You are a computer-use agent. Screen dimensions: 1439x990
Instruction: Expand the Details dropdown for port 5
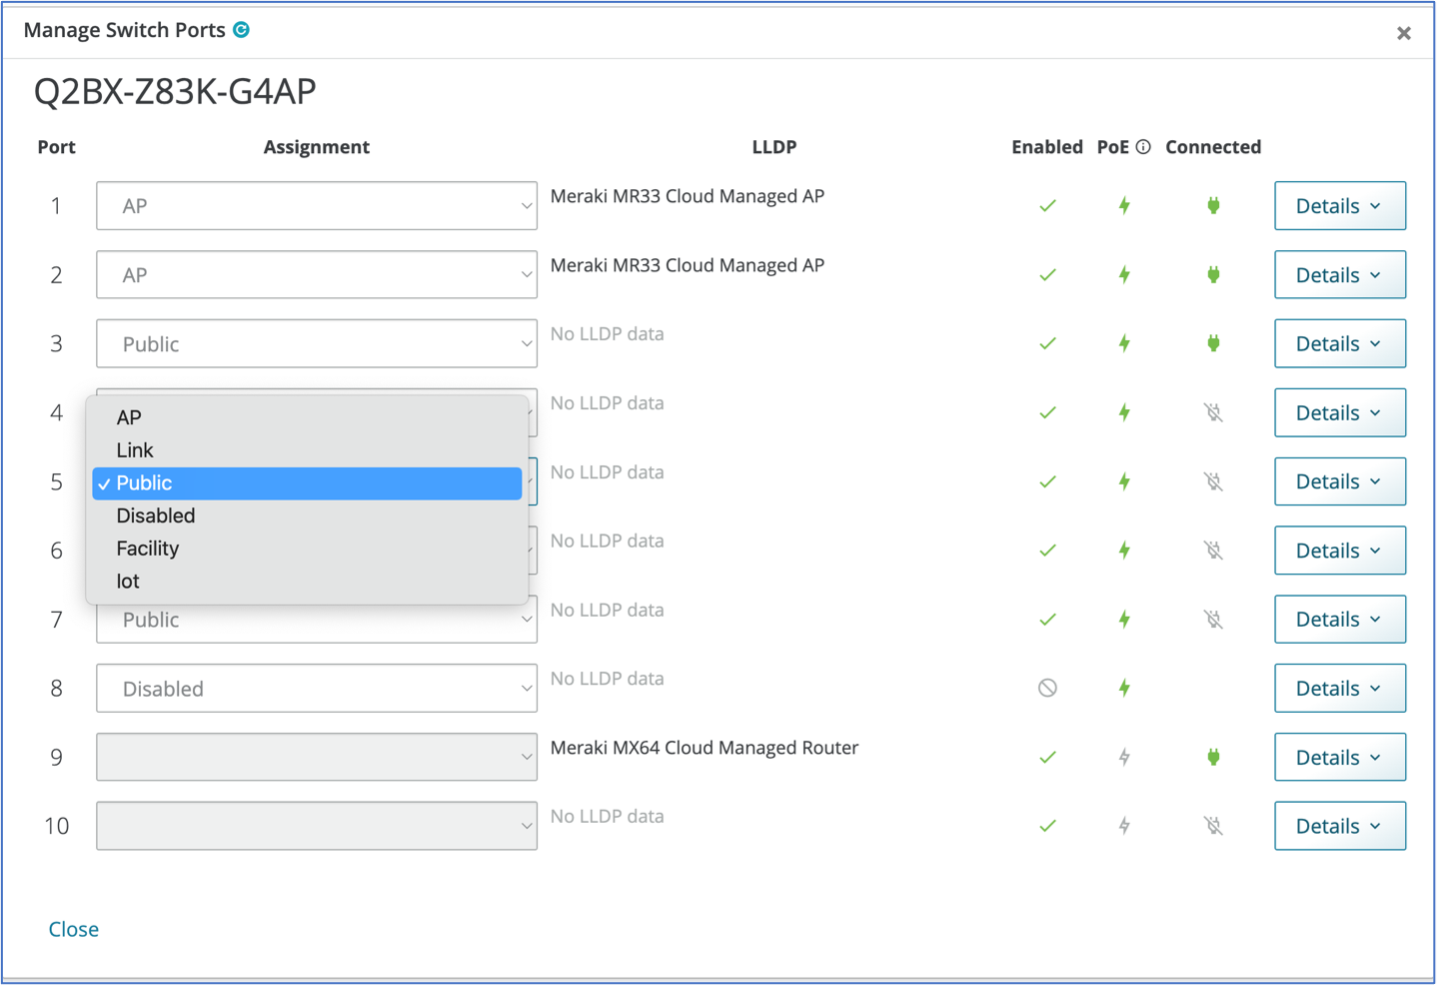[x=1339, y=482]
